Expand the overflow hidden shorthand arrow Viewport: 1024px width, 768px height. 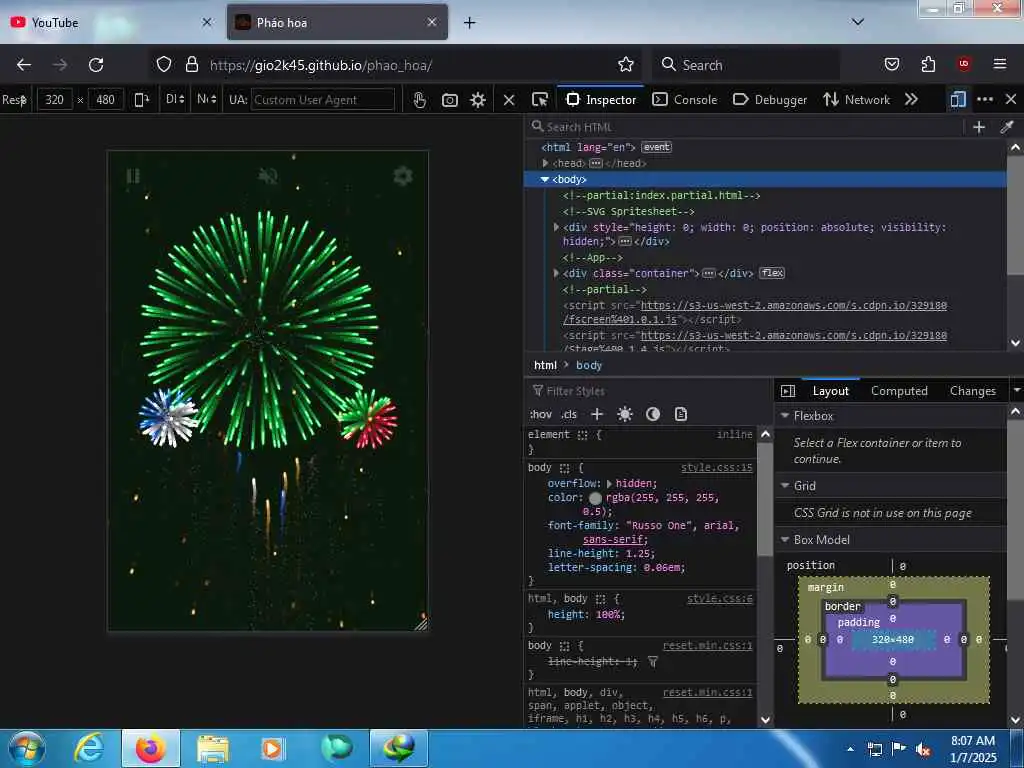[x=609, y=484]
